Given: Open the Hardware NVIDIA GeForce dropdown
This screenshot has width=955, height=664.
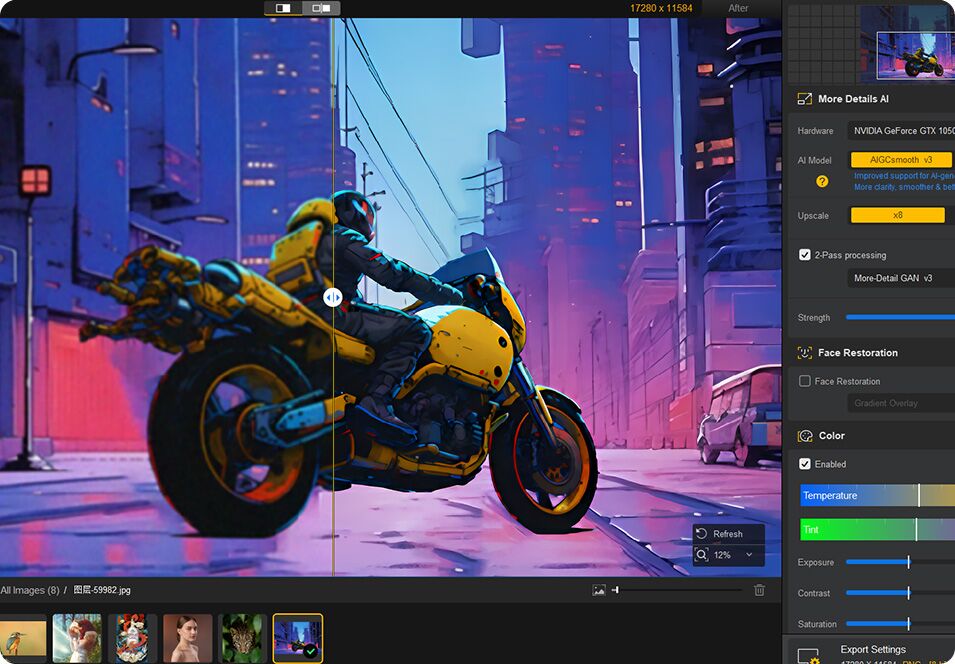Looking at the screenshot, I should tap(901, 131).
